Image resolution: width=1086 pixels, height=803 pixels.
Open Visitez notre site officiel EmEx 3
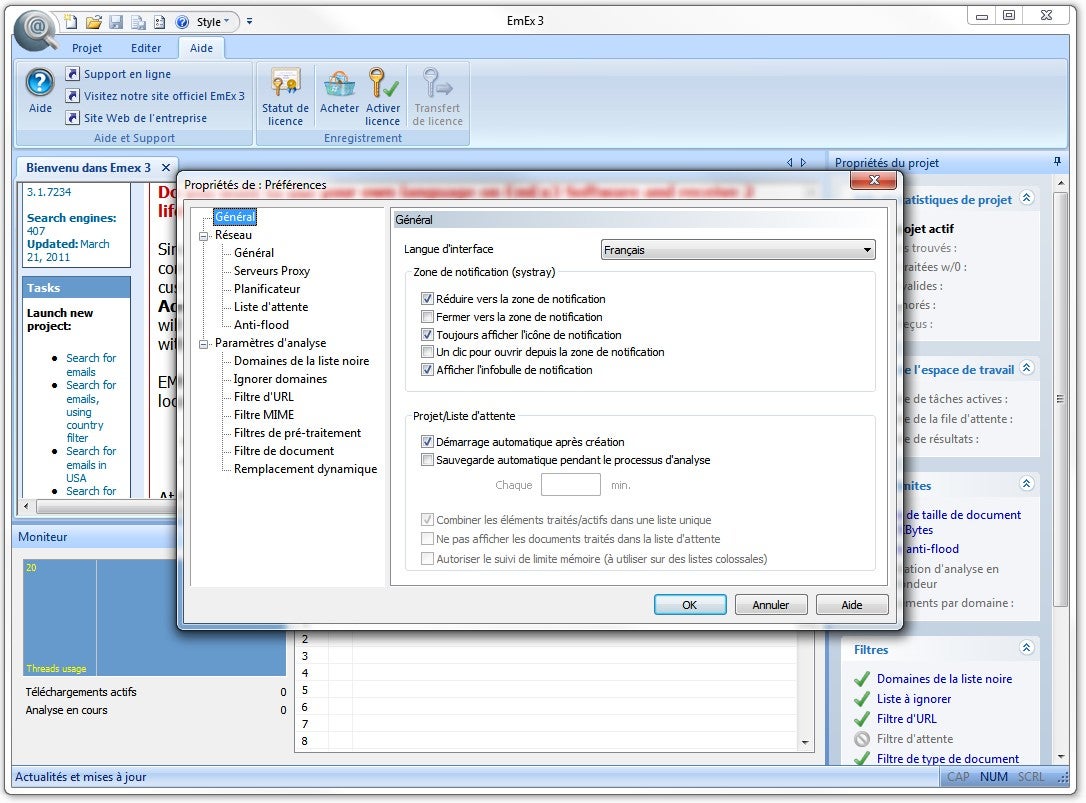click(155, 96)
